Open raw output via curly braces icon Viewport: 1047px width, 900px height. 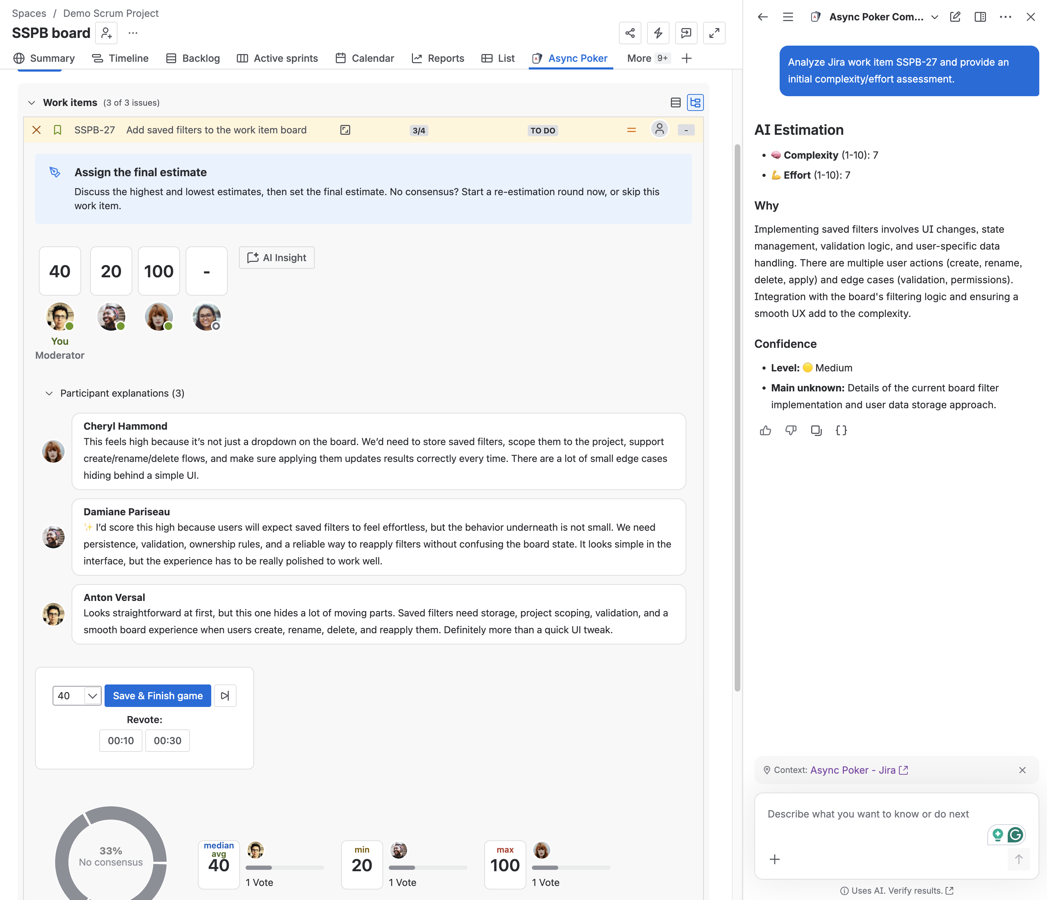(x=841, y=430)
